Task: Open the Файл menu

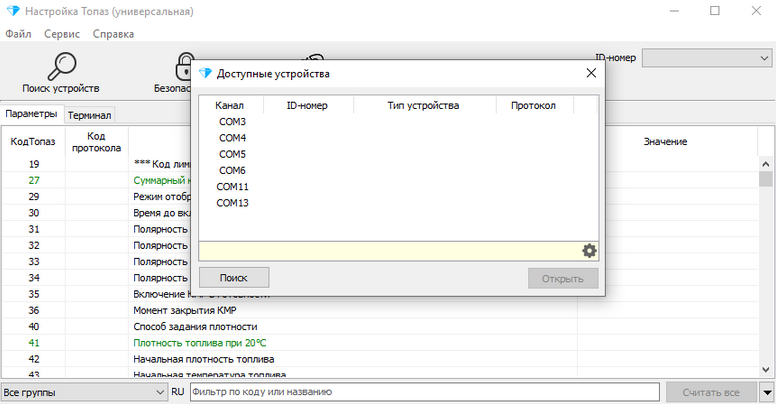Action: coord(18,34)
